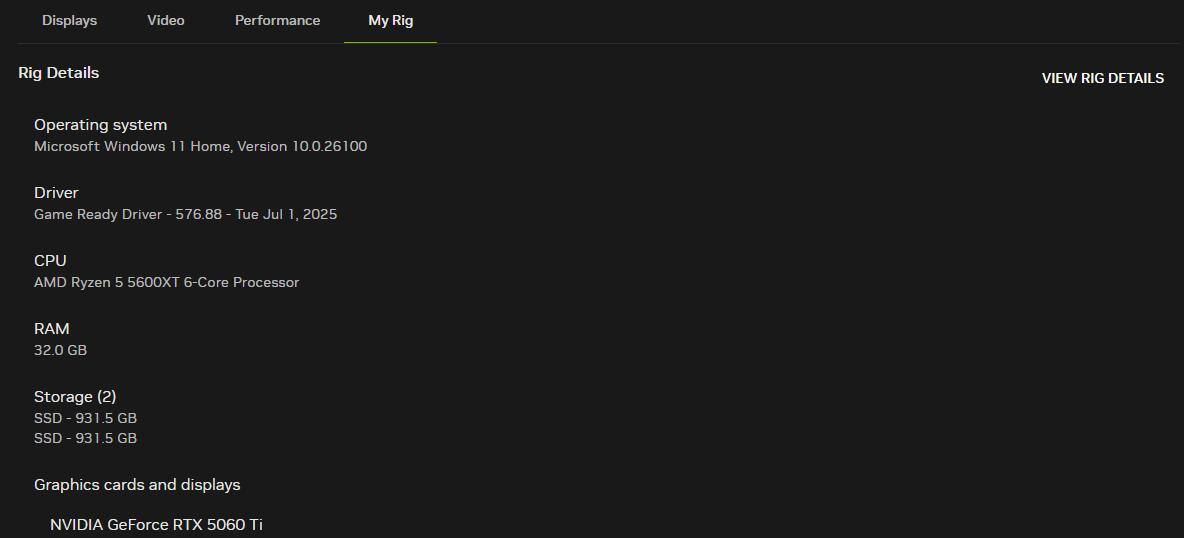This screenshot has width=1184, height=538.
Task: Click the Game Ready Driver 576.88 text
Action: pyautogui.click(x=128, y=214)
